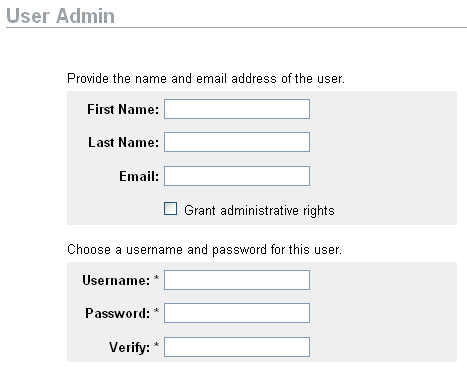Click the required asterisk beside Verify
The image size is (467, 371).
156,345
